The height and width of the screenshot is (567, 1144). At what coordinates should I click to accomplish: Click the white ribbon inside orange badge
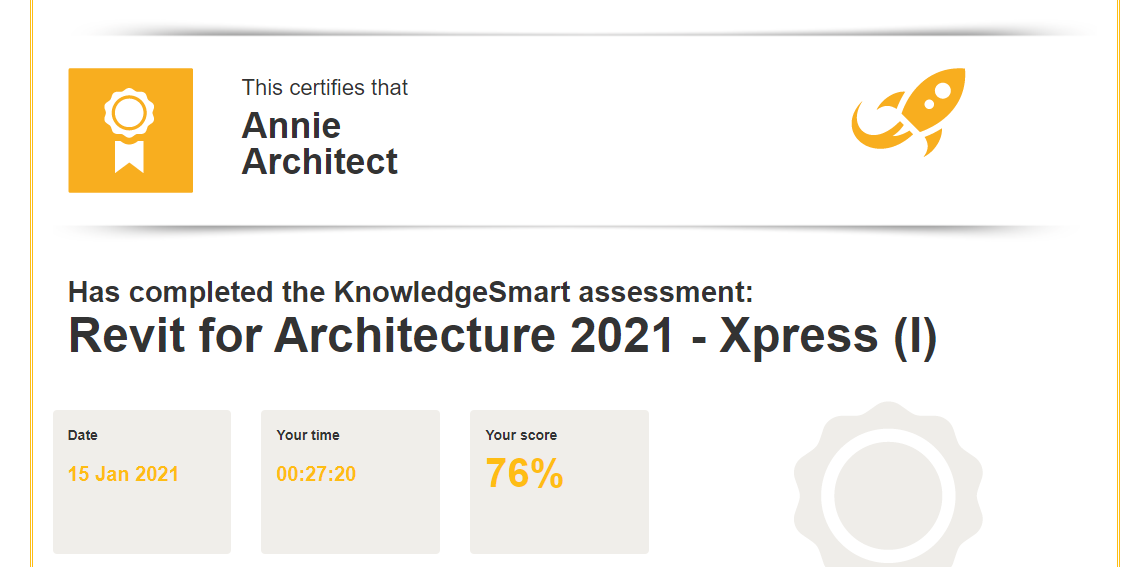tap(130, 155)
